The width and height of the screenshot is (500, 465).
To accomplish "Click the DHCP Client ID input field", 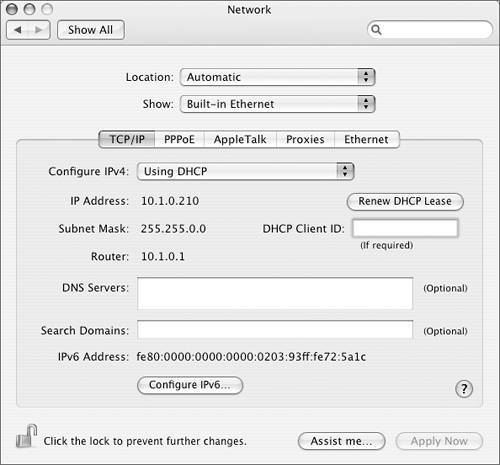I will (x=405, y=228).
